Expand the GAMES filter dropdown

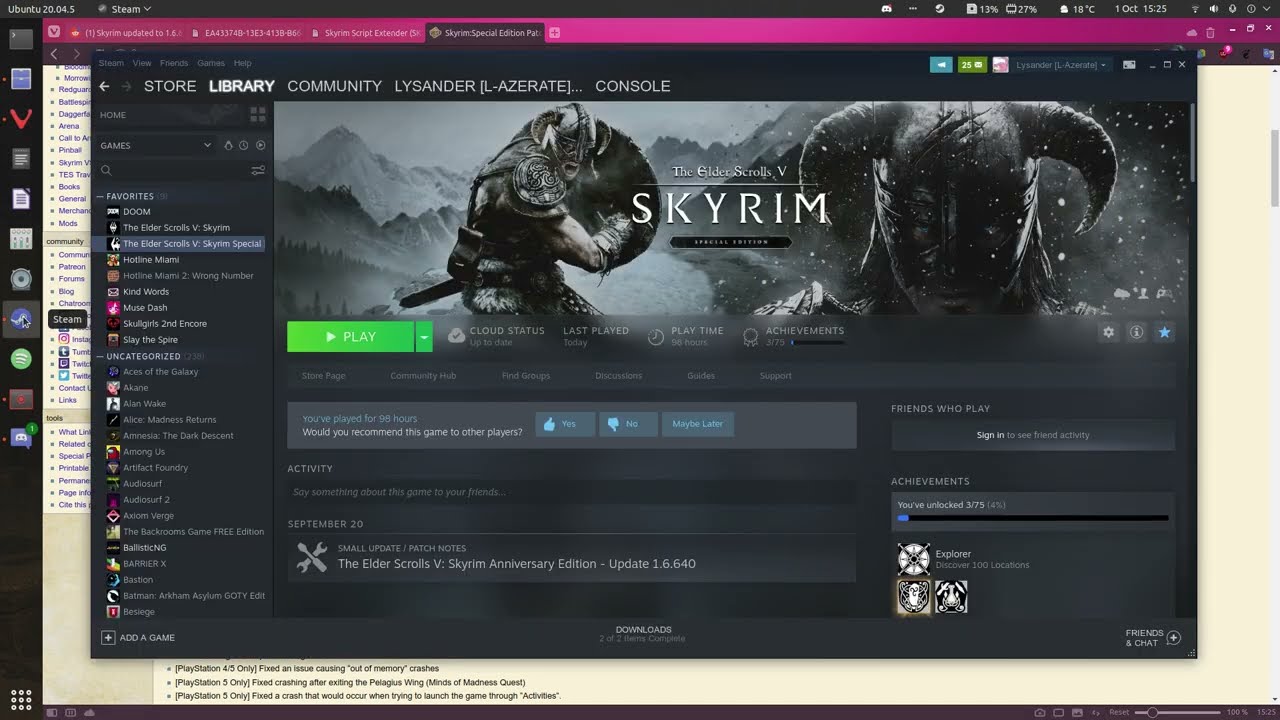(207, 145)
